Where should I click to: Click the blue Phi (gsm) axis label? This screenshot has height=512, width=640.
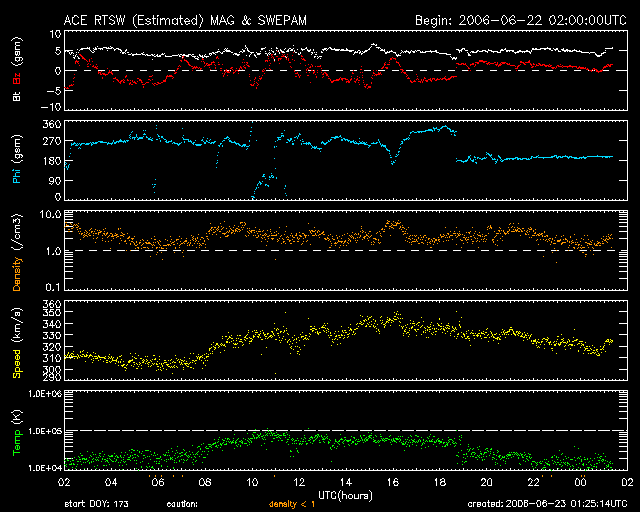coord(17,164)
